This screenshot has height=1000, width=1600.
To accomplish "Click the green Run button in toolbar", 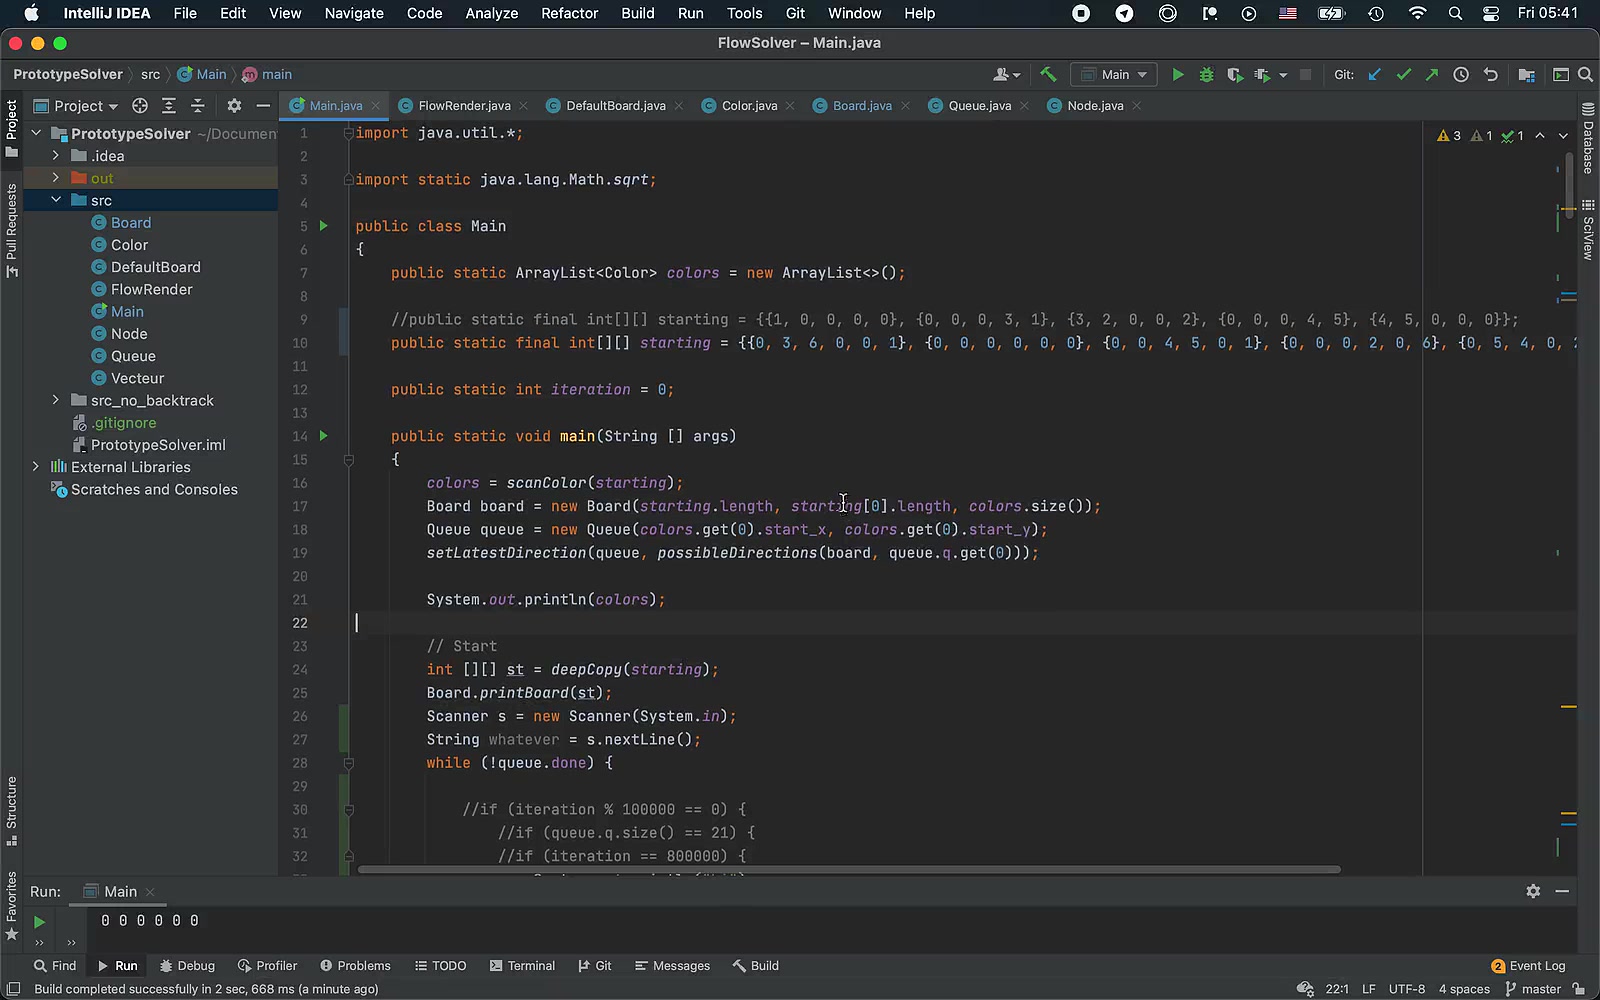I will [1177, 75].
